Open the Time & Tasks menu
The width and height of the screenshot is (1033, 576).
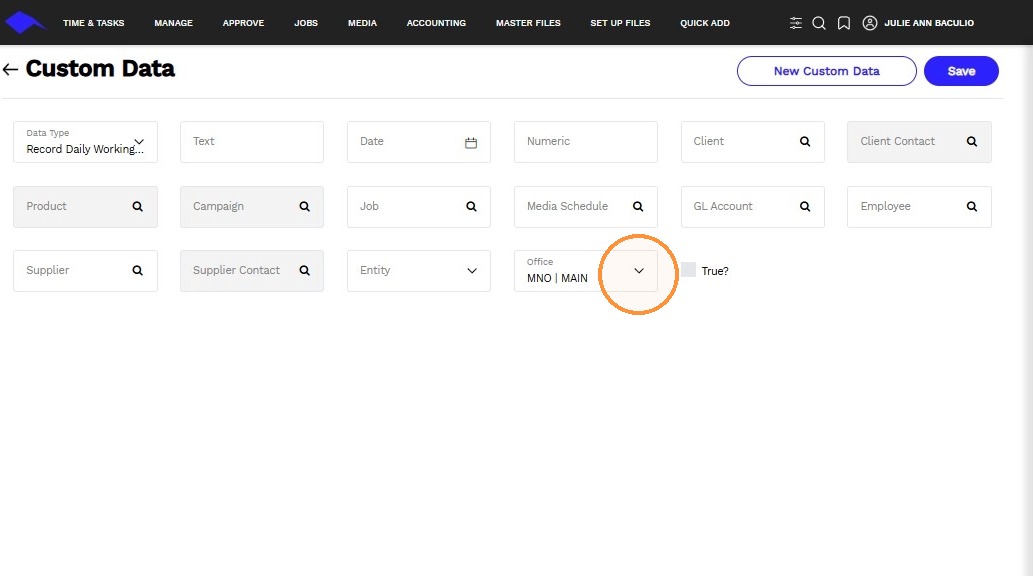(94, 23)
